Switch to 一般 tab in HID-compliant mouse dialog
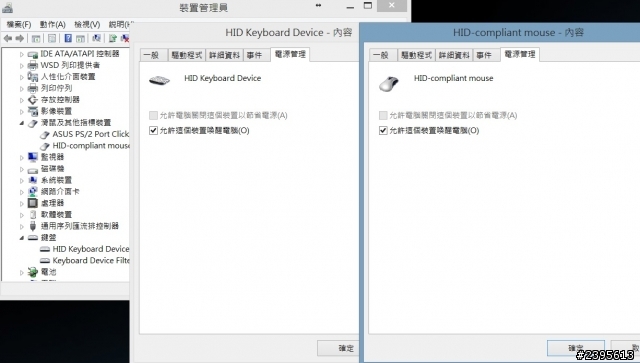Viewport: 640px width, 363px height. tap(382, 55)
